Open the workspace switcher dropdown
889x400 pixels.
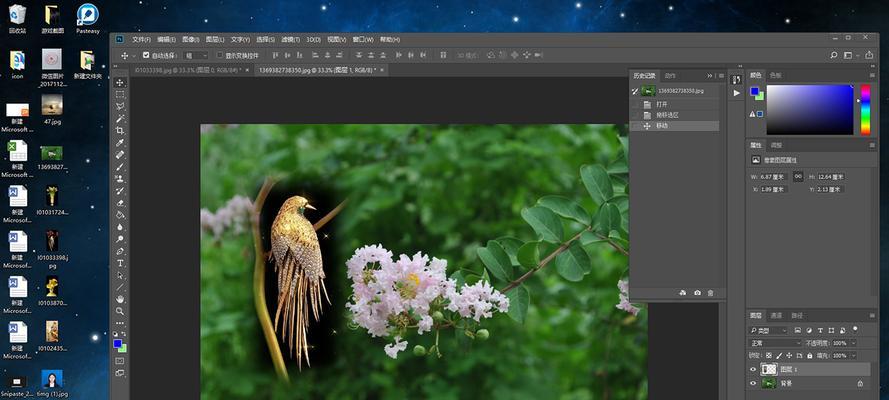850,55
